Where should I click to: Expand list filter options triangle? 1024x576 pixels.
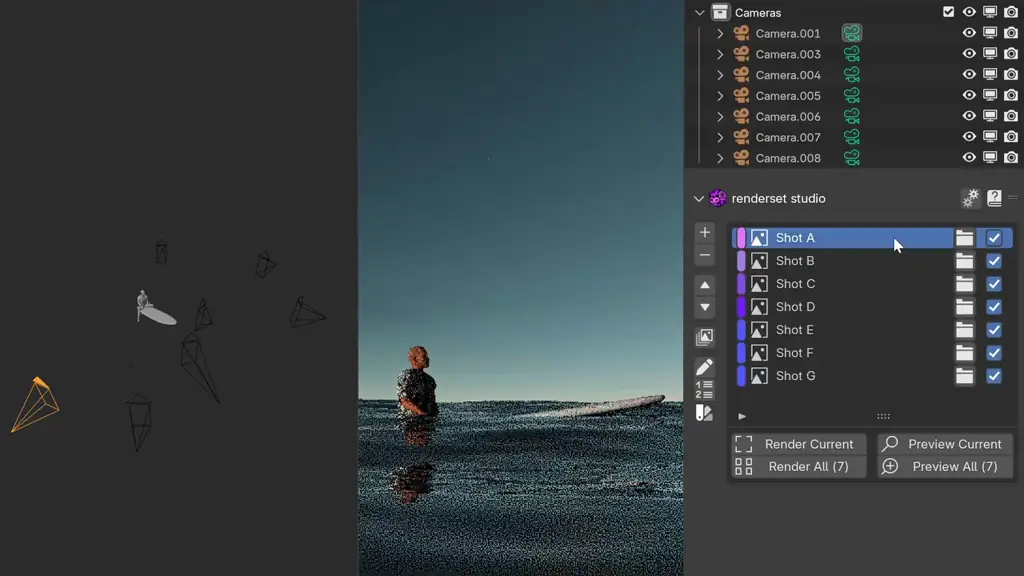click(x=742, y=416)
